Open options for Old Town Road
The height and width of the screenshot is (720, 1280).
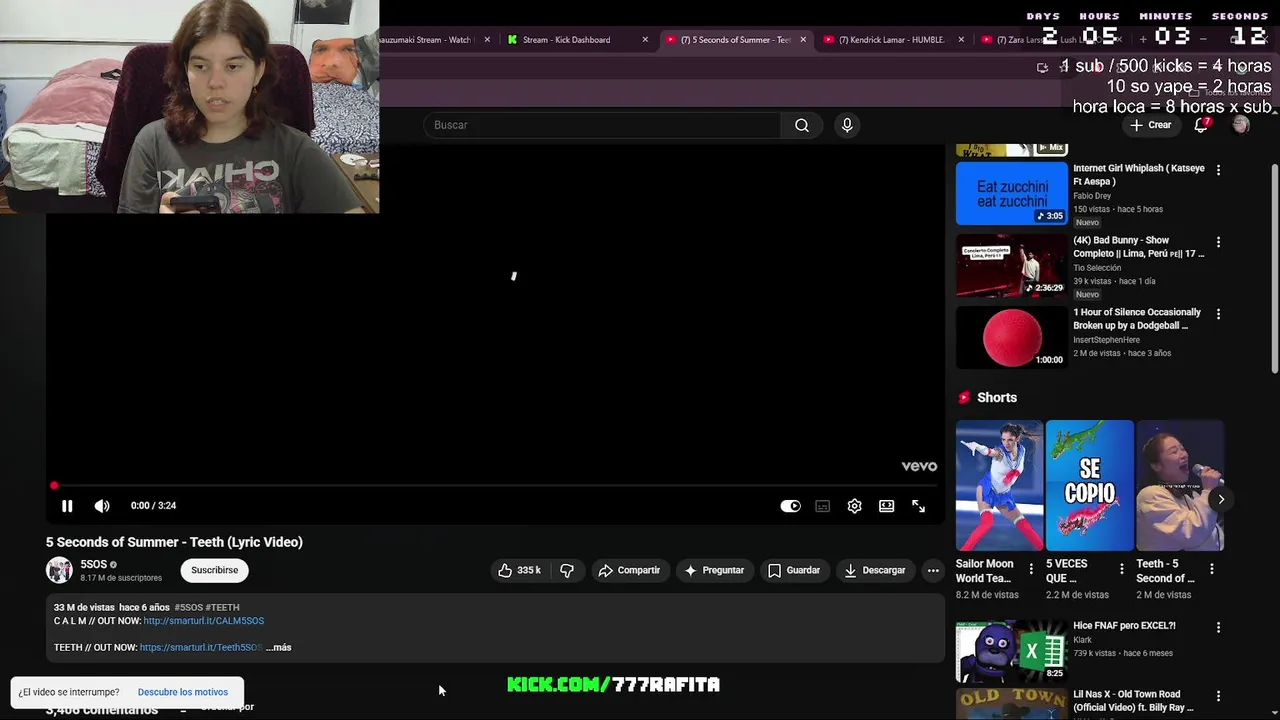1218,696
